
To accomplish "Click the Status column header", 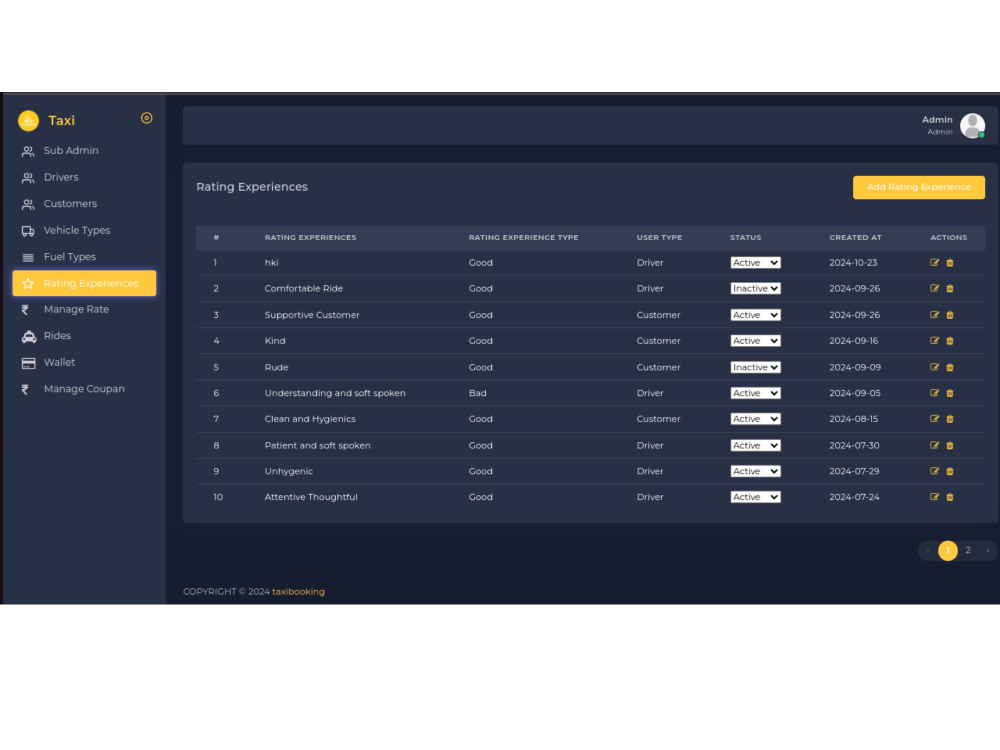I will click(x=746, y=237).
